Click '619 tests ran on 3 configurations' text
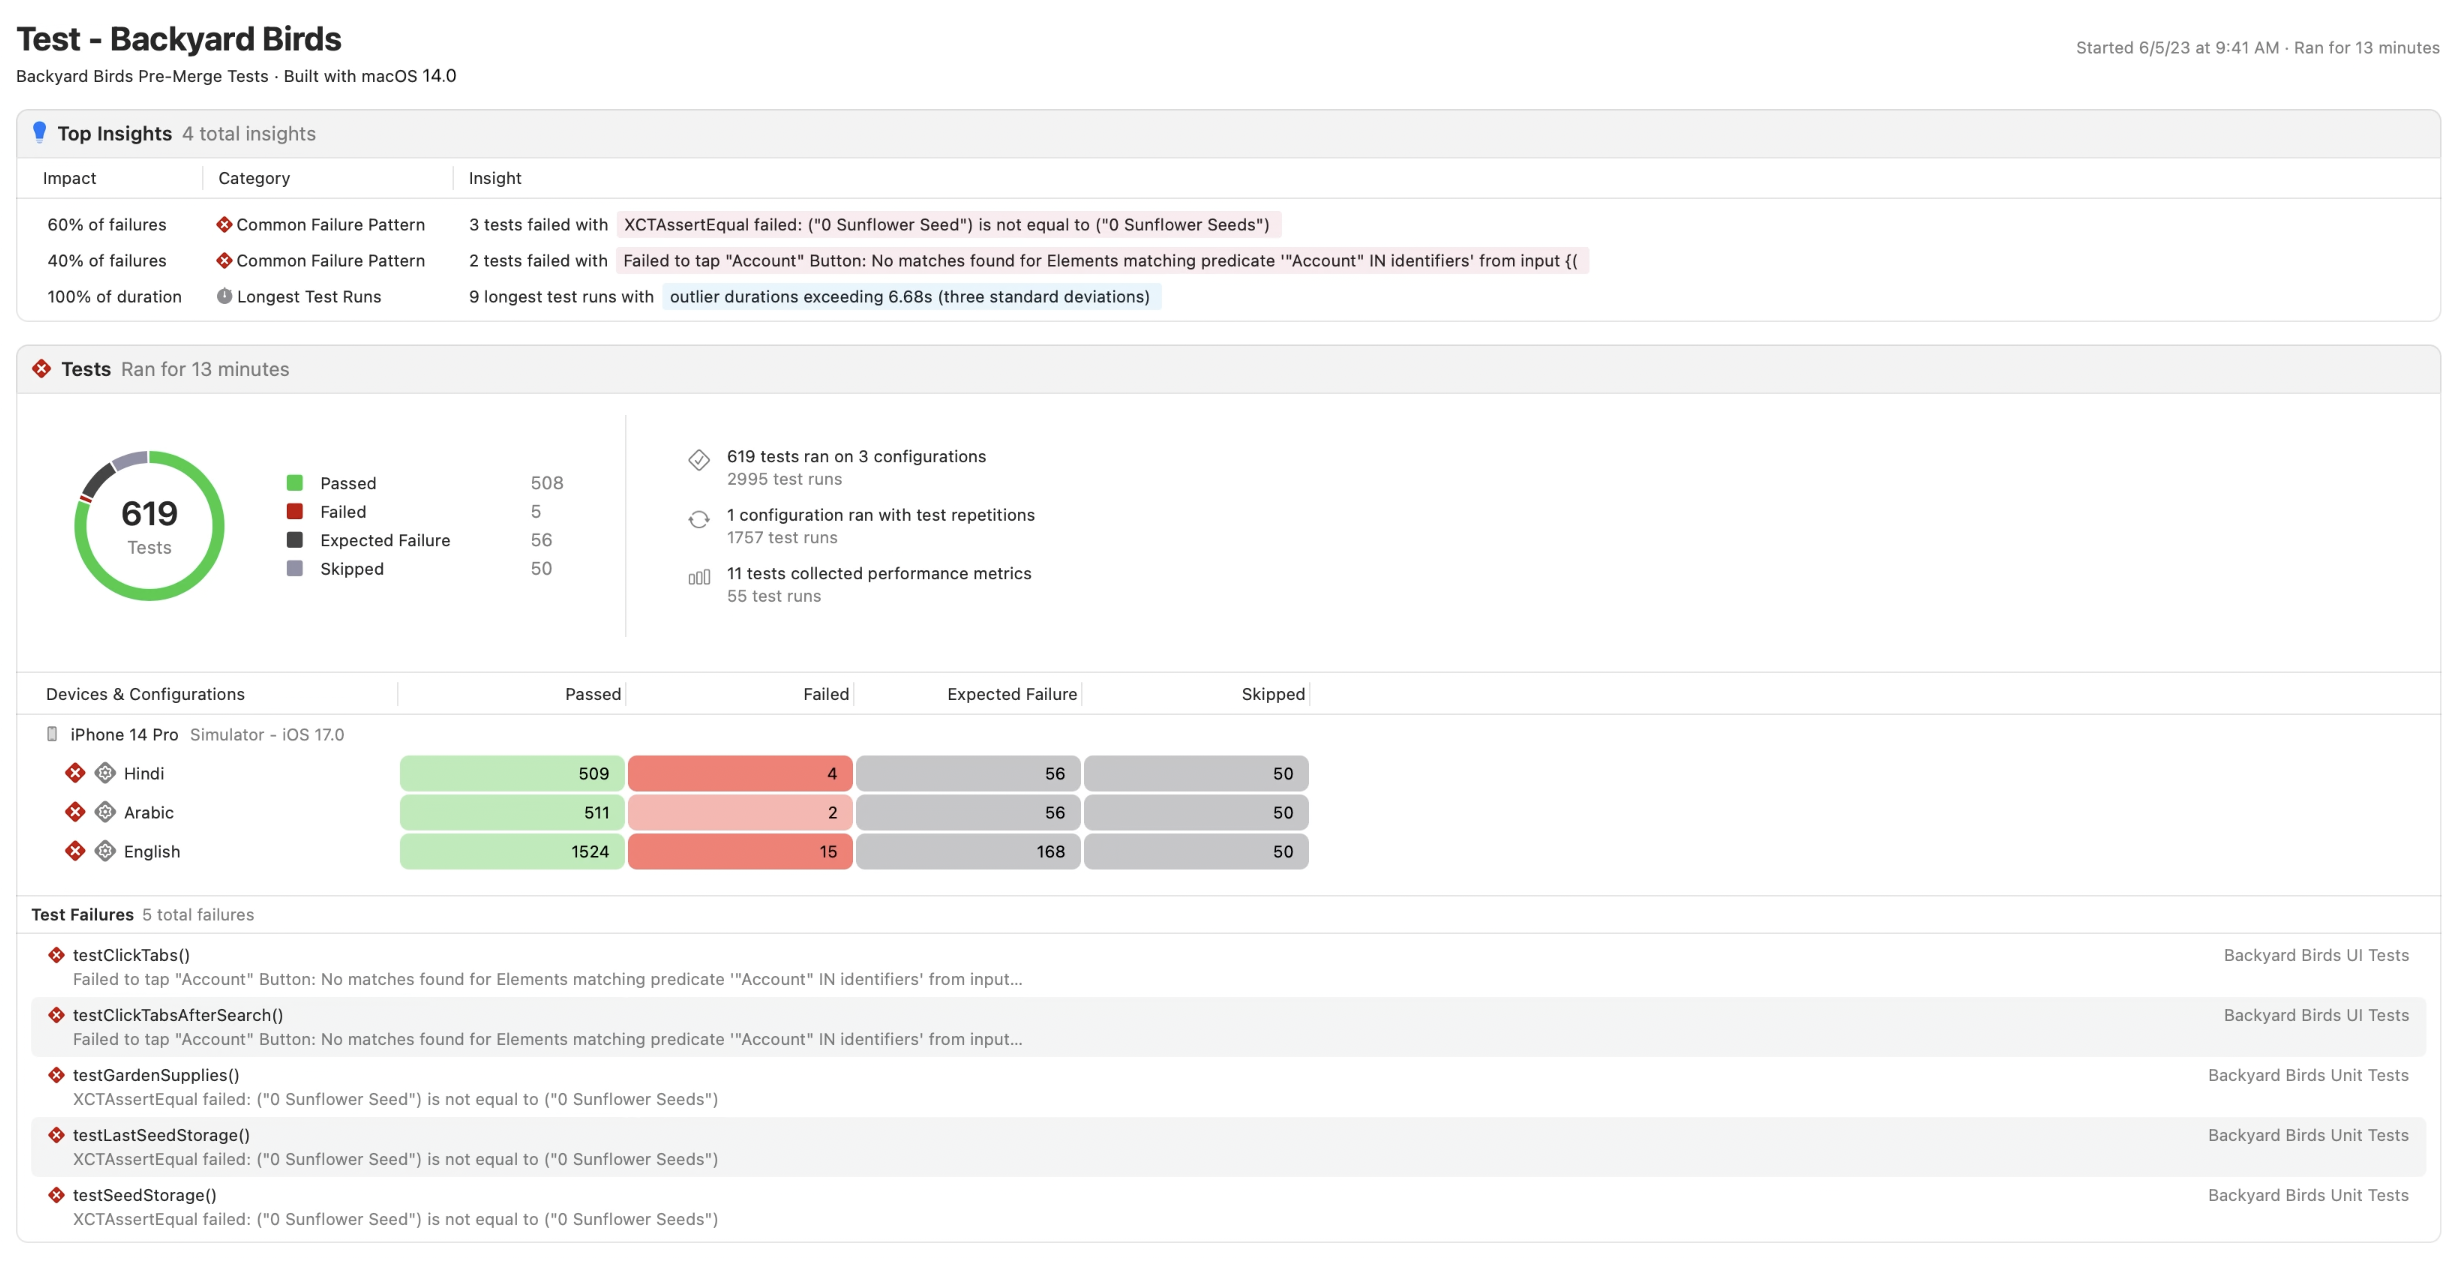Viewport: 2464px width, 1262px height. pyautogui.click(x=856, y=456)
